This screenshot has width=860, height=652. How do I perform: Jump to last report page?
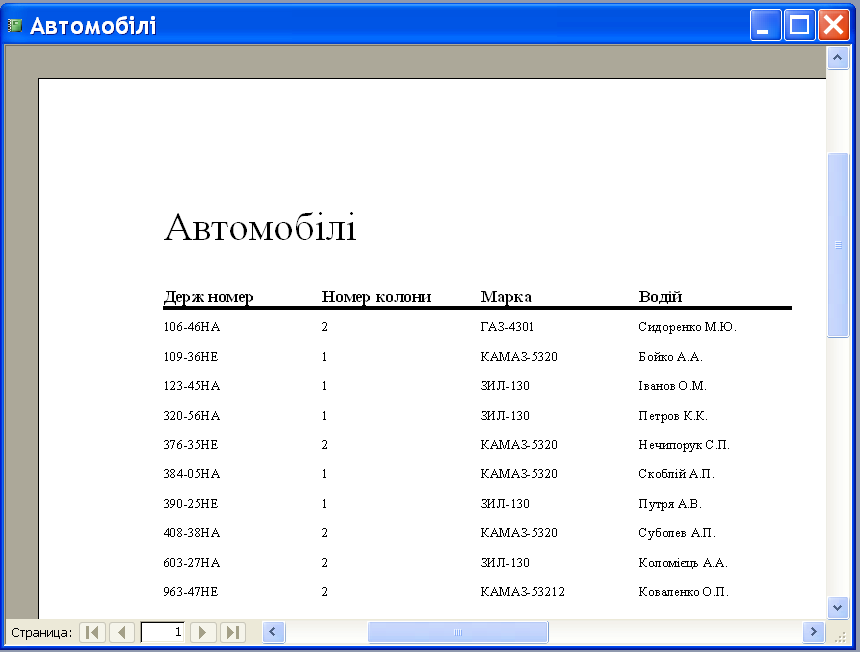point(233,632)
